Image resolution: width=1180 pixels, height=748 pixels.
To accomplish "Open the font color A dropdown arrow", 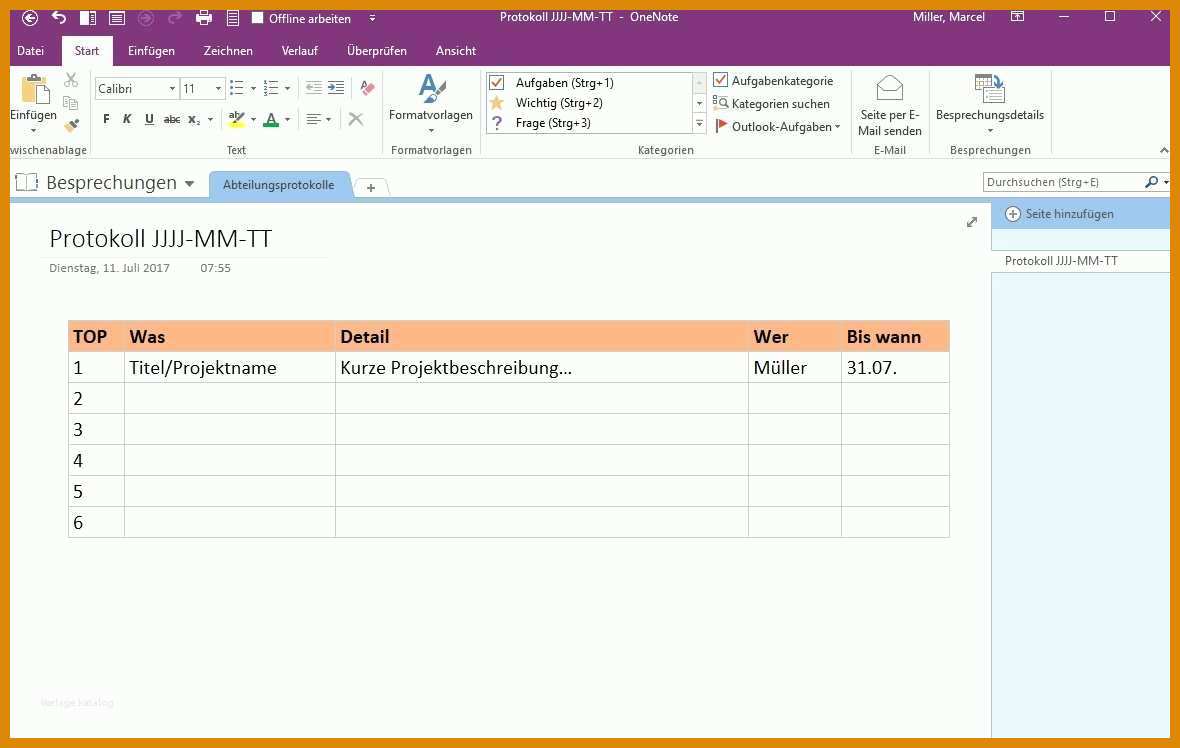I will (x=287, y=119).
